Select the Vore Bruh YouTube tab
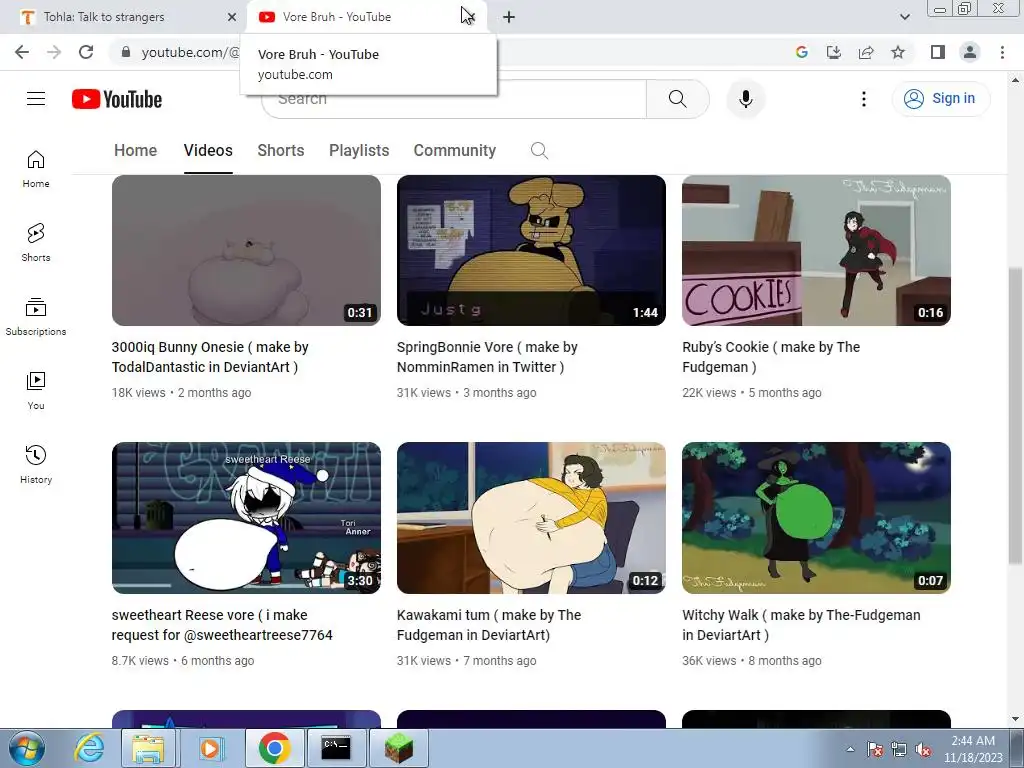Screen dimensions: 1024x768 pos(366,17)
